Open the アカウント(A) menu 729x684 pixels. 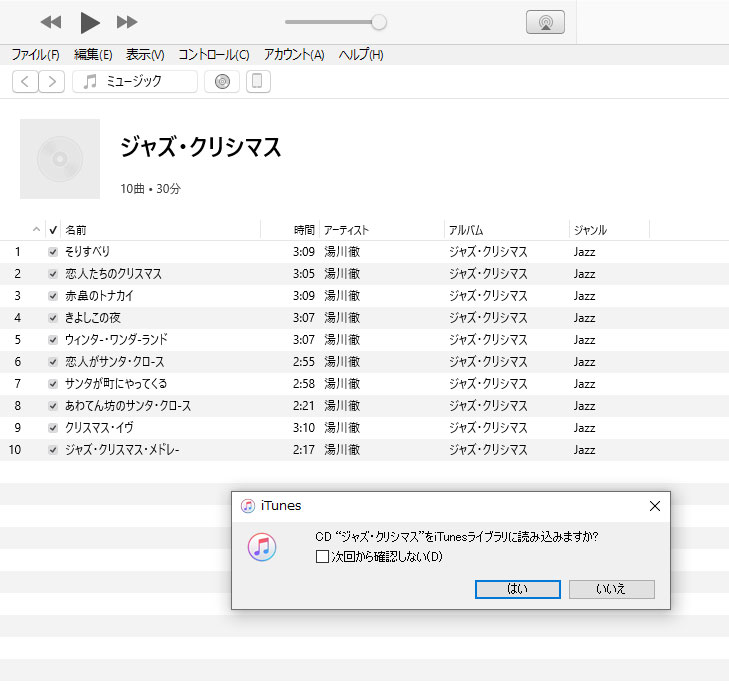[294, 55]
